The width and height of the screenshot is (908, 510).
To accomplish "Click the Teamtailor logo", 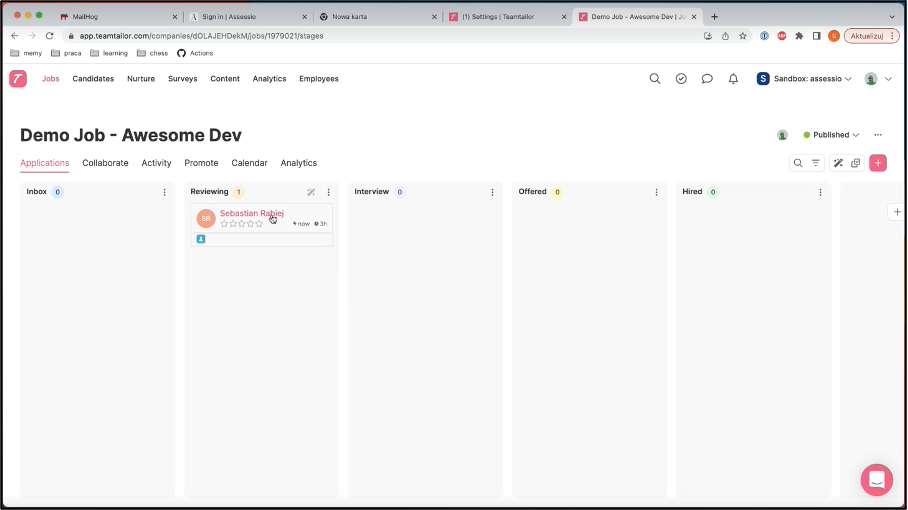I will (18, 79).
